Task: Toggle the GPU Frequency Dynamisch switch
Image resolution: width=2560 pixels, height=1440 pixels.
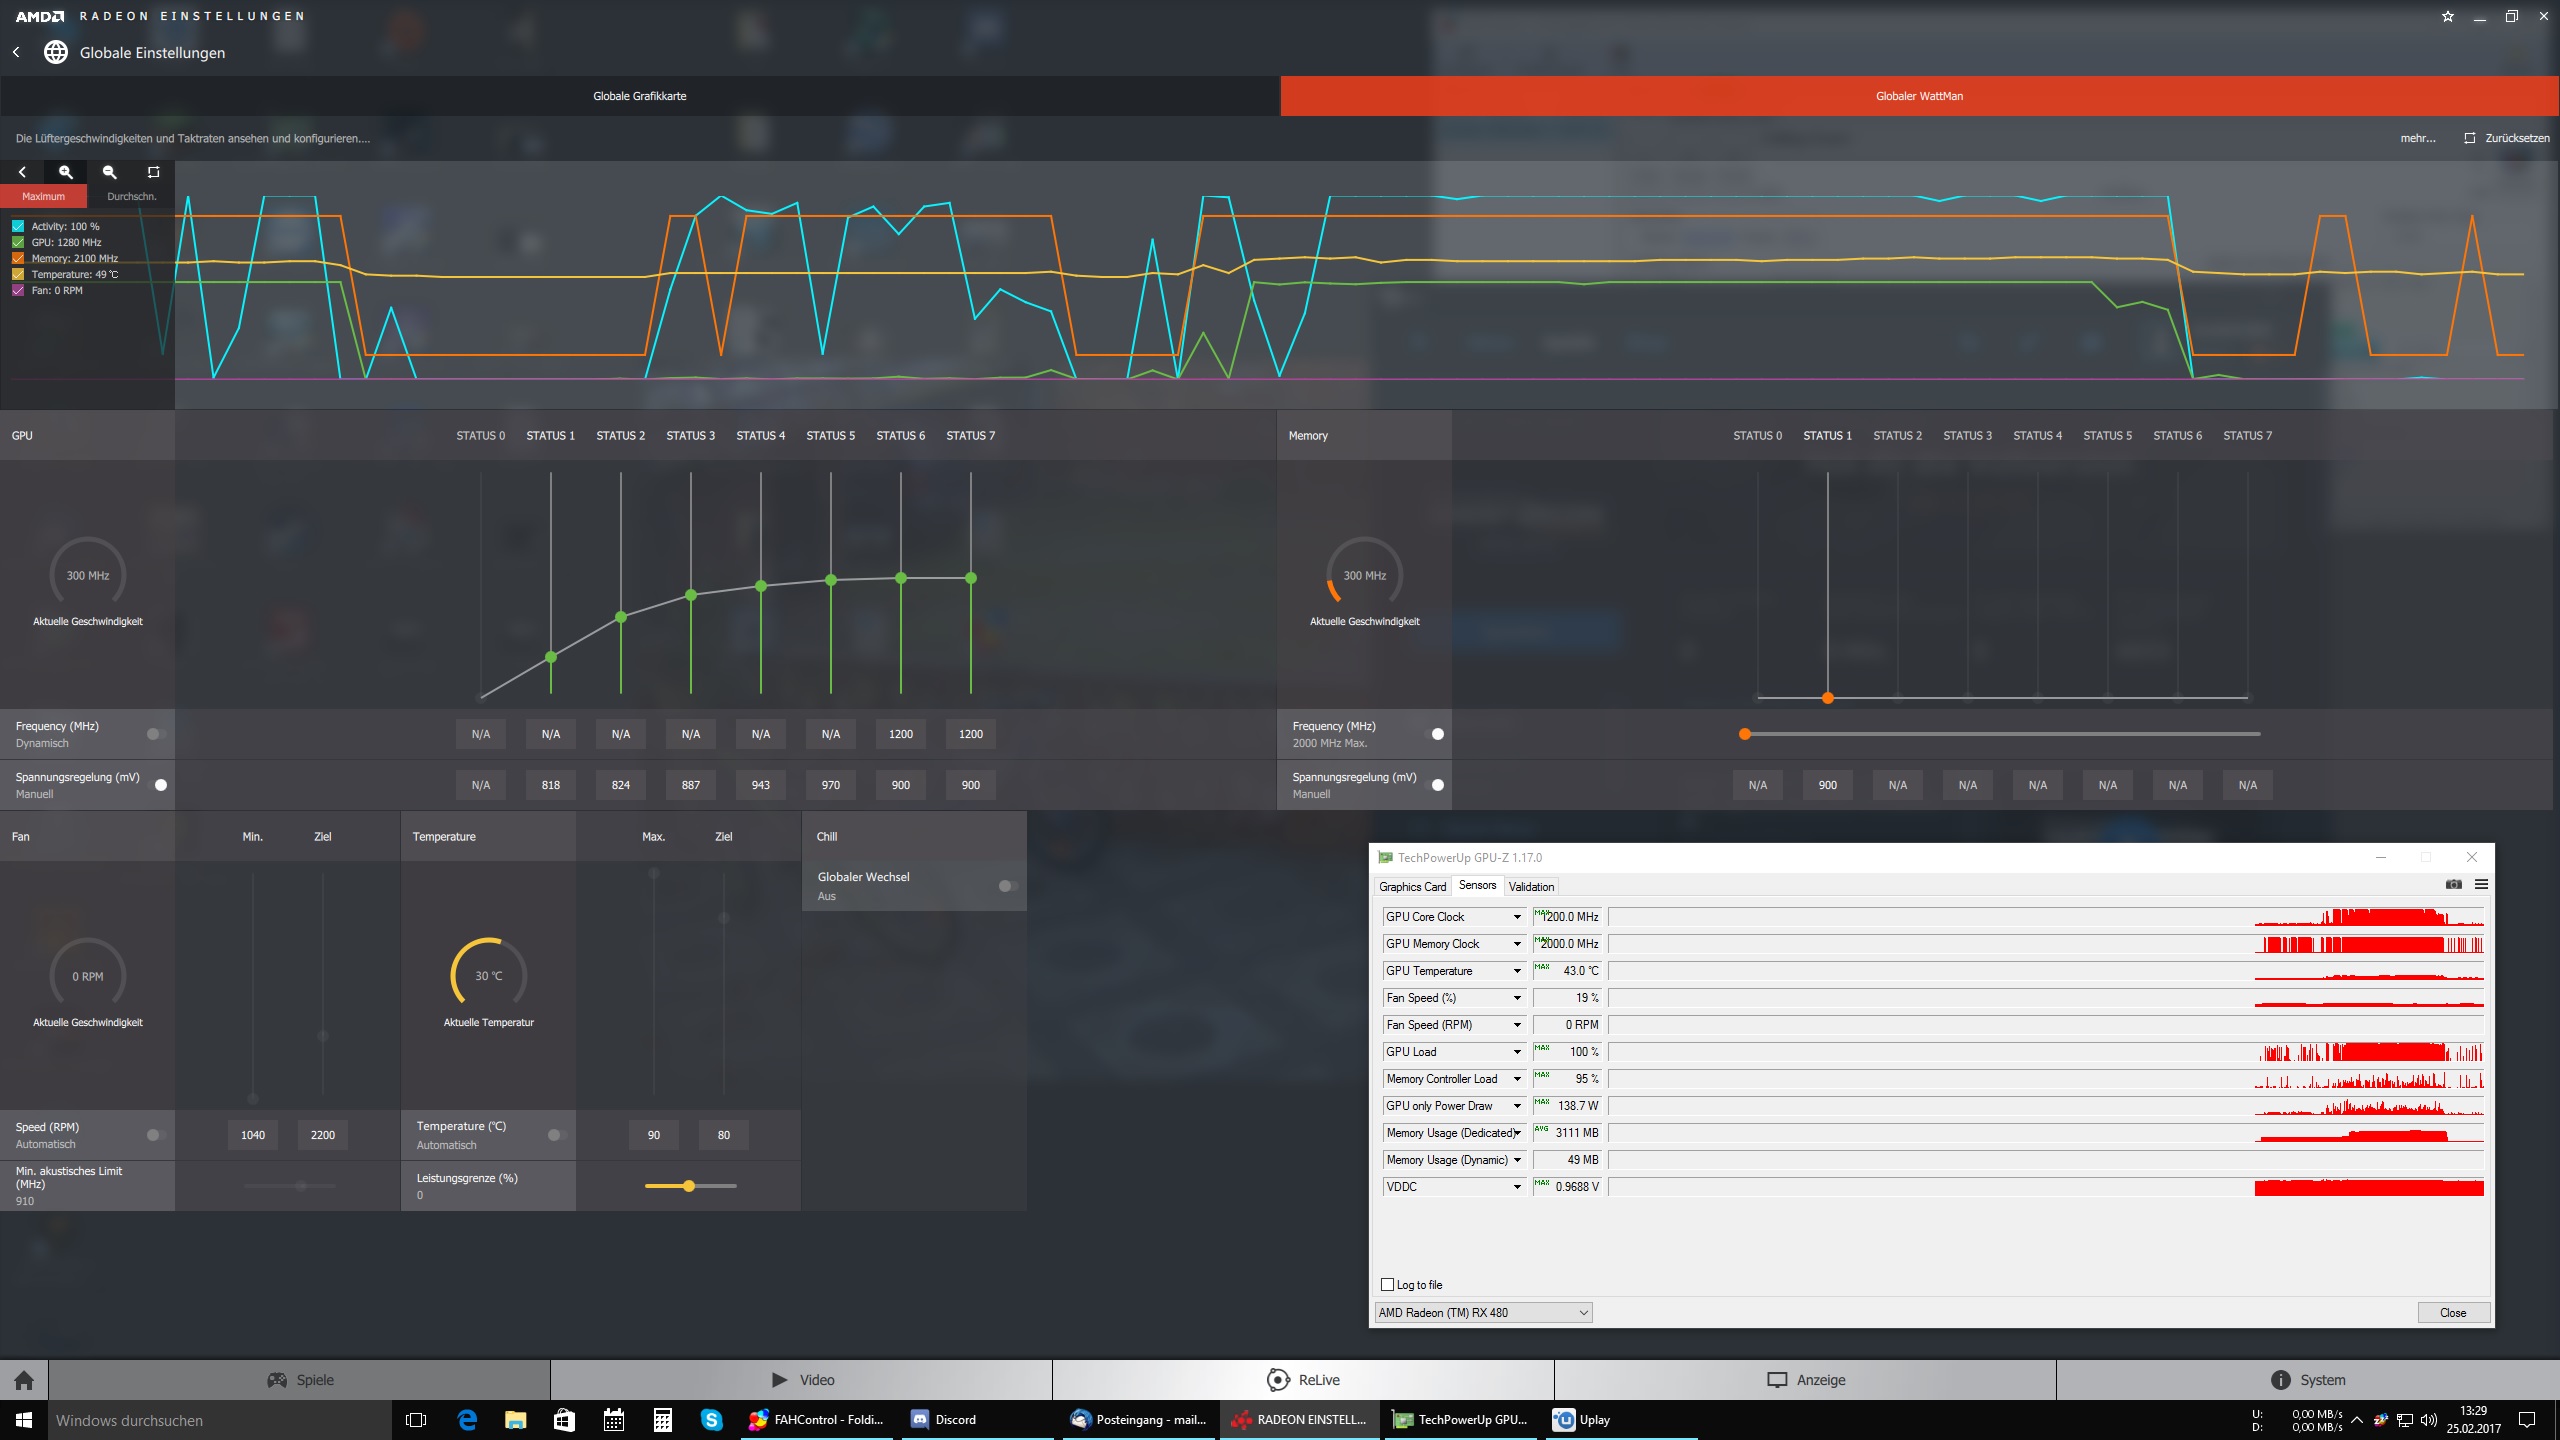Action: pyautogui.click(x=155, y=734)
